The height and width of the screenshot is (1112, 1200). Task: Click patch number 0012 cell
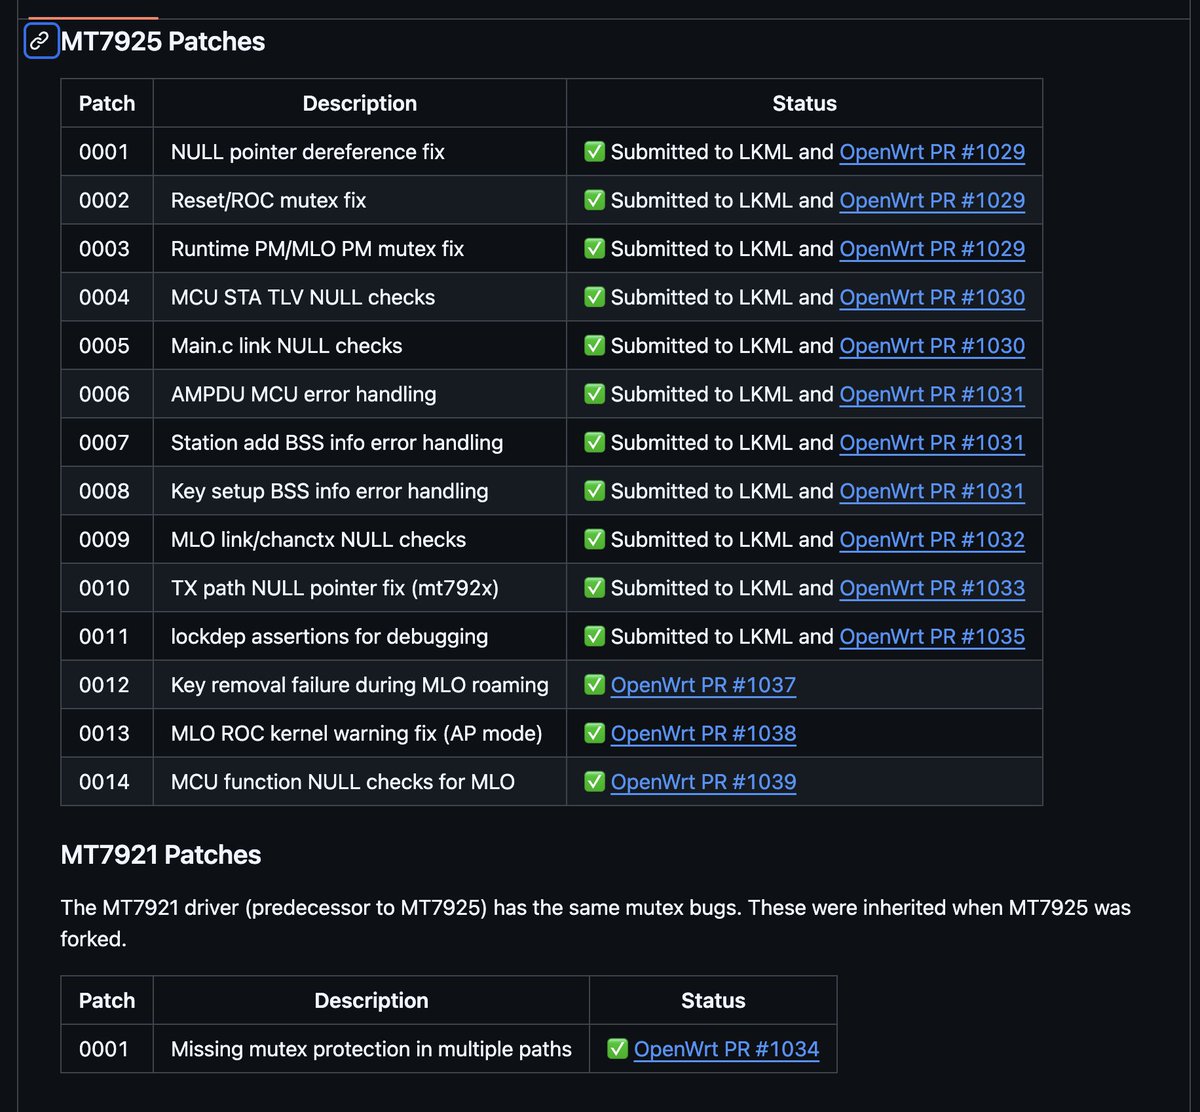click(x=107, y=685)
